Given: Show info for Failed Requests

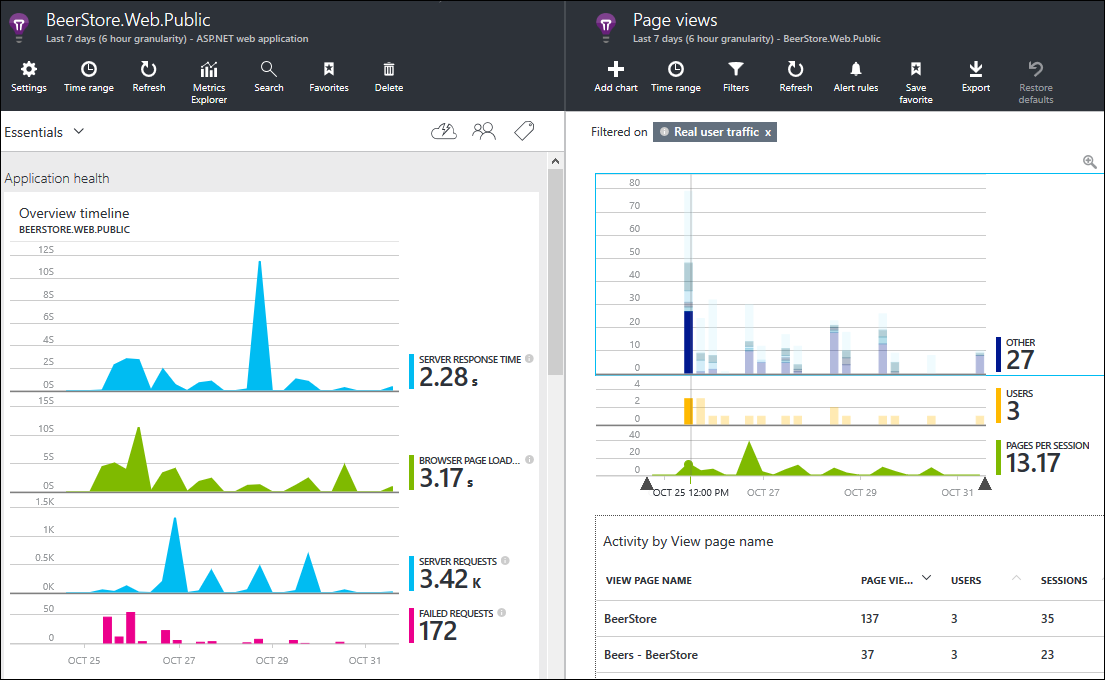Looking at the screenshot, I should 502,612.
